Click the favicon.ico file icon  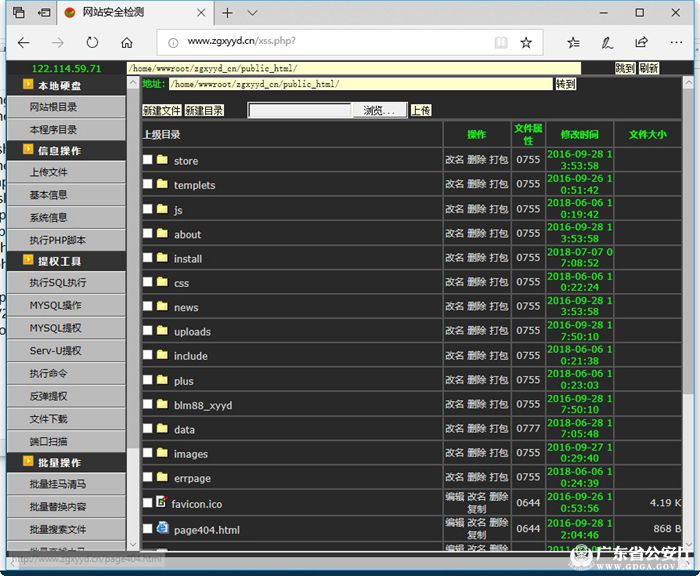162,502
